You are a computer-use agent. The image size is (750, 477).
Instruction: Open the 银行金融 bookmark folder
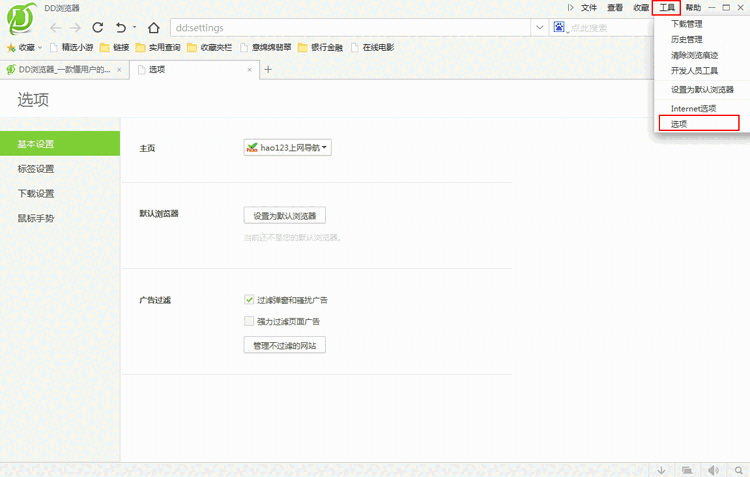click(320, 47)
